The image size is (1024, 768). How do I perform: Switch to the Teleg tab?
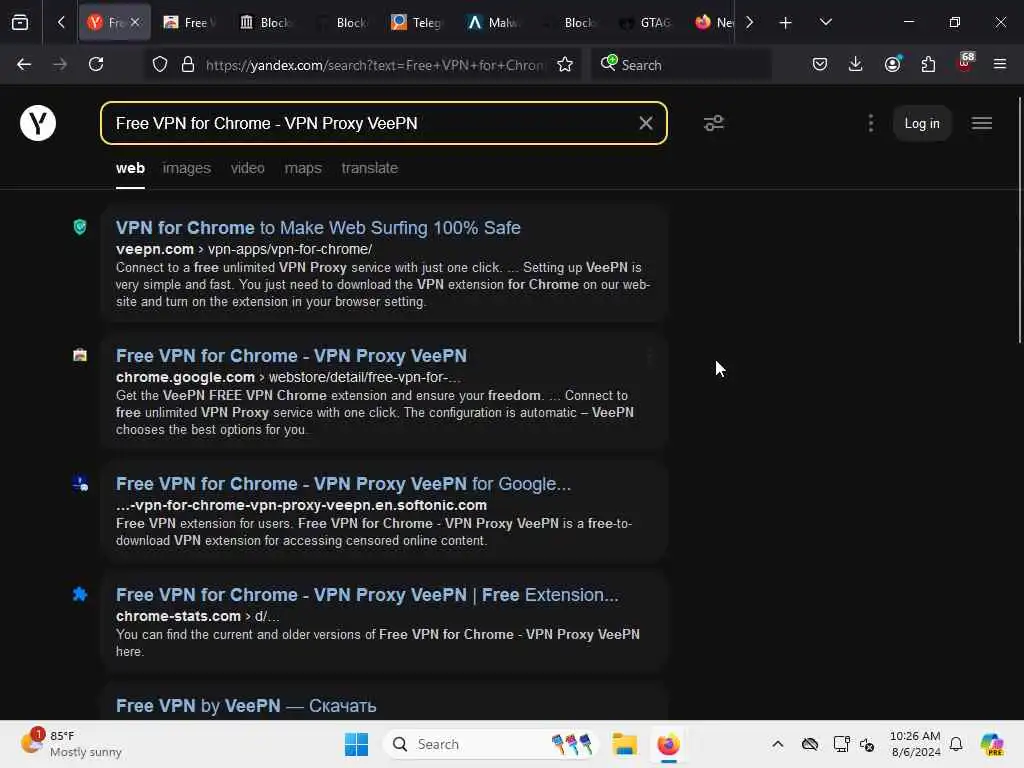pos(416,23)
